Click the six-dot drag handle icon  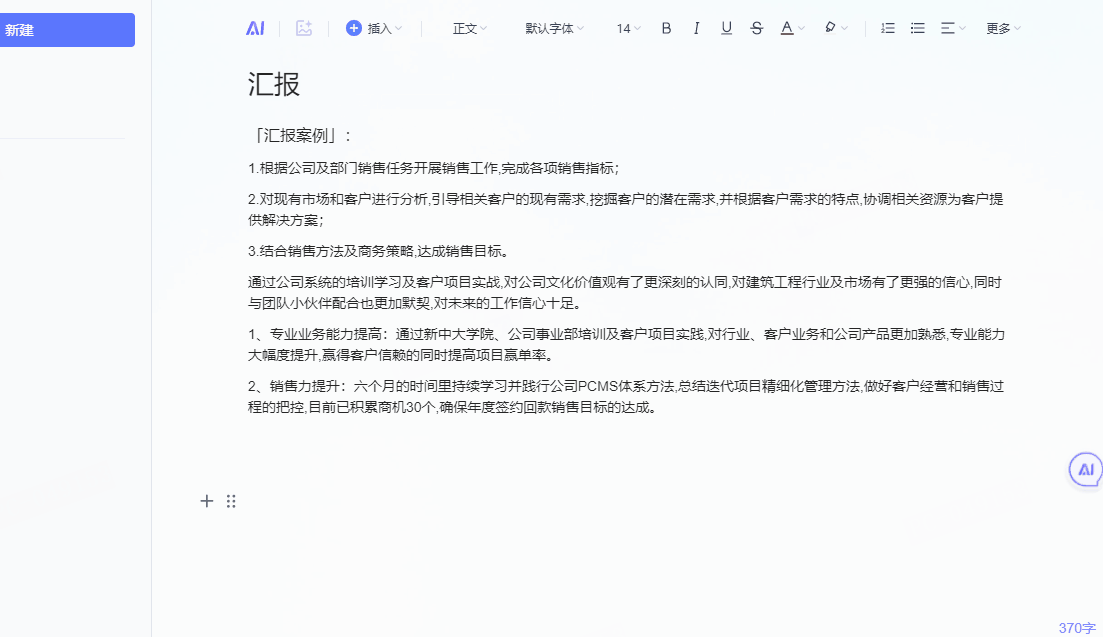pyautogui.click(x=231, y=501)
